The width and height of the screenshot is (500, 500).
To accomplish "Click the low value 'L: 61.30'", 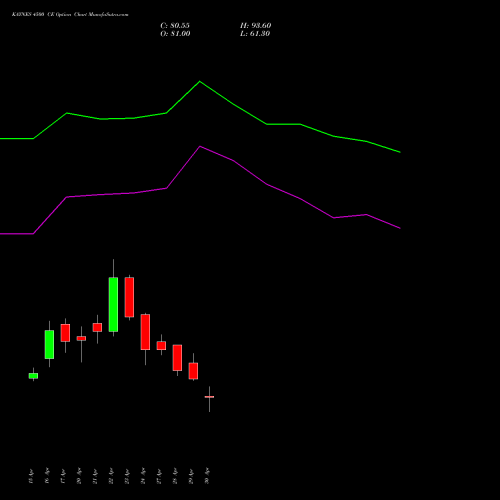I will [255, 33].
